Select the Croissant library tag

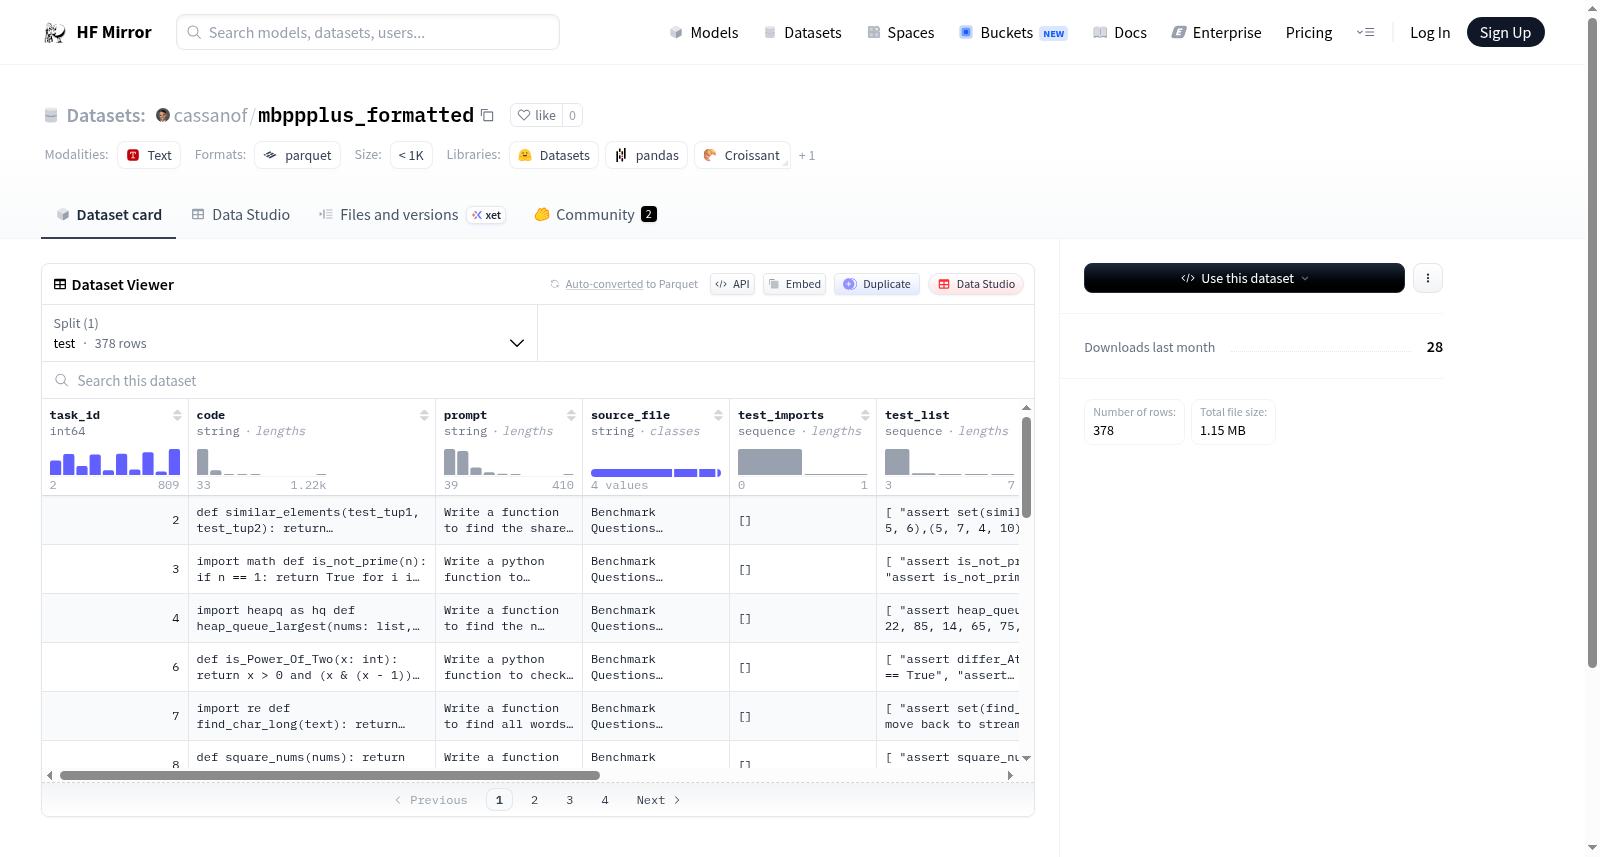742,155
